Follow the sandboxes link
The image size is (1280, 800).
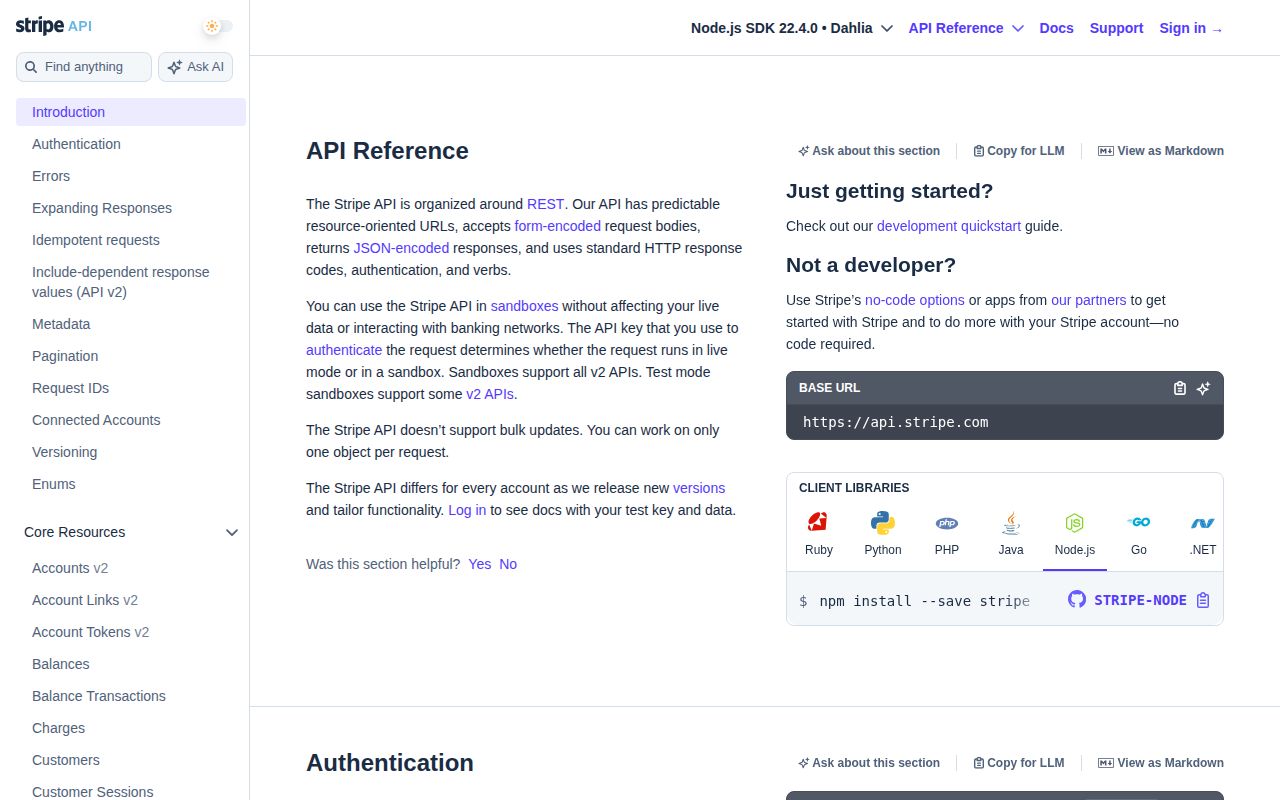coord(524,306)
